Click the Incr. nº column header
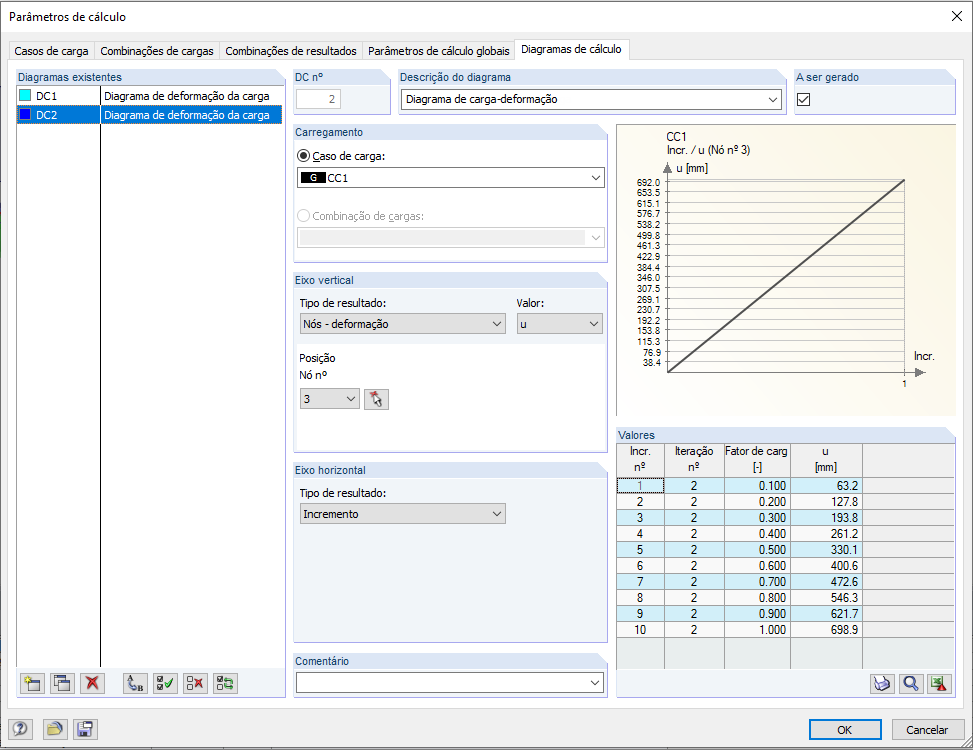The width and height of the screenshot is (973, 750). (x=640, y=460)
